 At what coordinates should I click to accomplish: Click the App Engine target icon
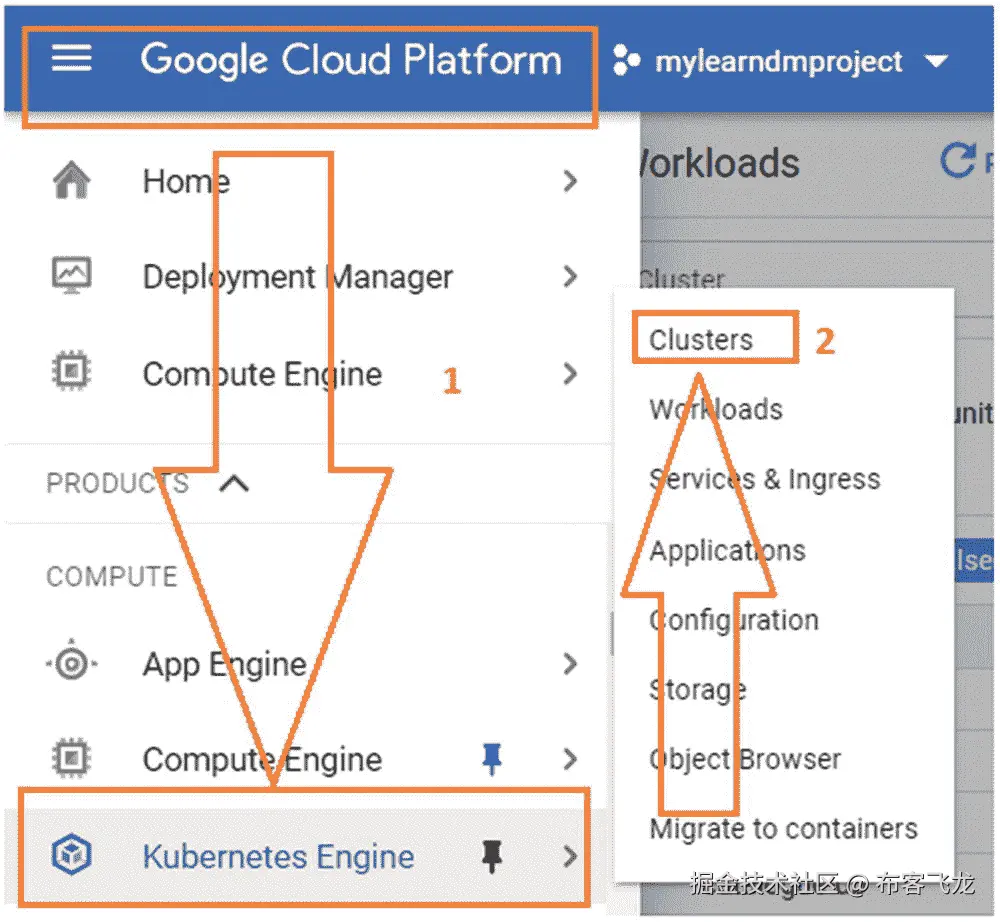(71, 664)
